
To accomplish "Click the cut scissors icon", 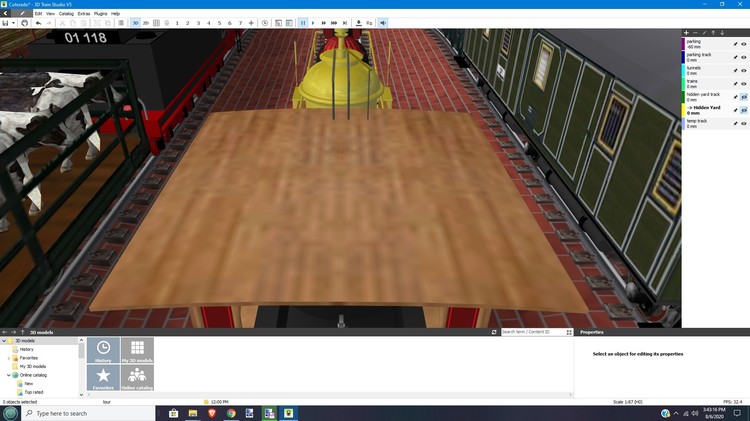I will click(x=62, y=23).
